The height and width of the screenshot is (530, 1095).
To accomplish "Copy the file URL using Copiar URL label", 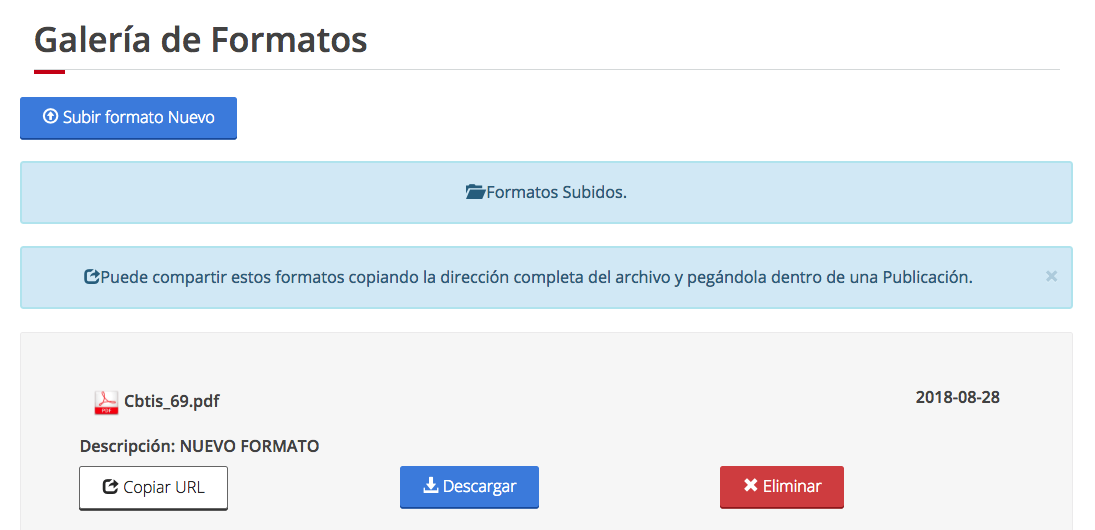I will click(x=164, y=488).
